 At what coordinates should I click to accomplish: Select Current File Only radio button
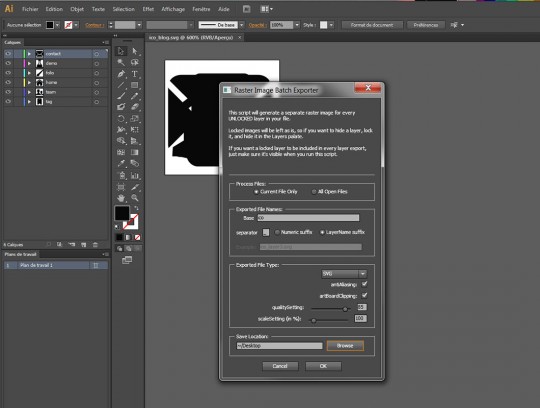tap(256, 192)
